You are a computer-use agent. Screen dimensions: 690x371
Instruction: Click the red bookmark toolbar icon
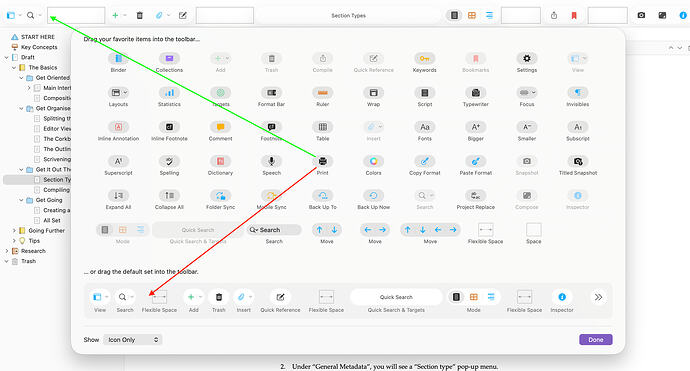574,15
